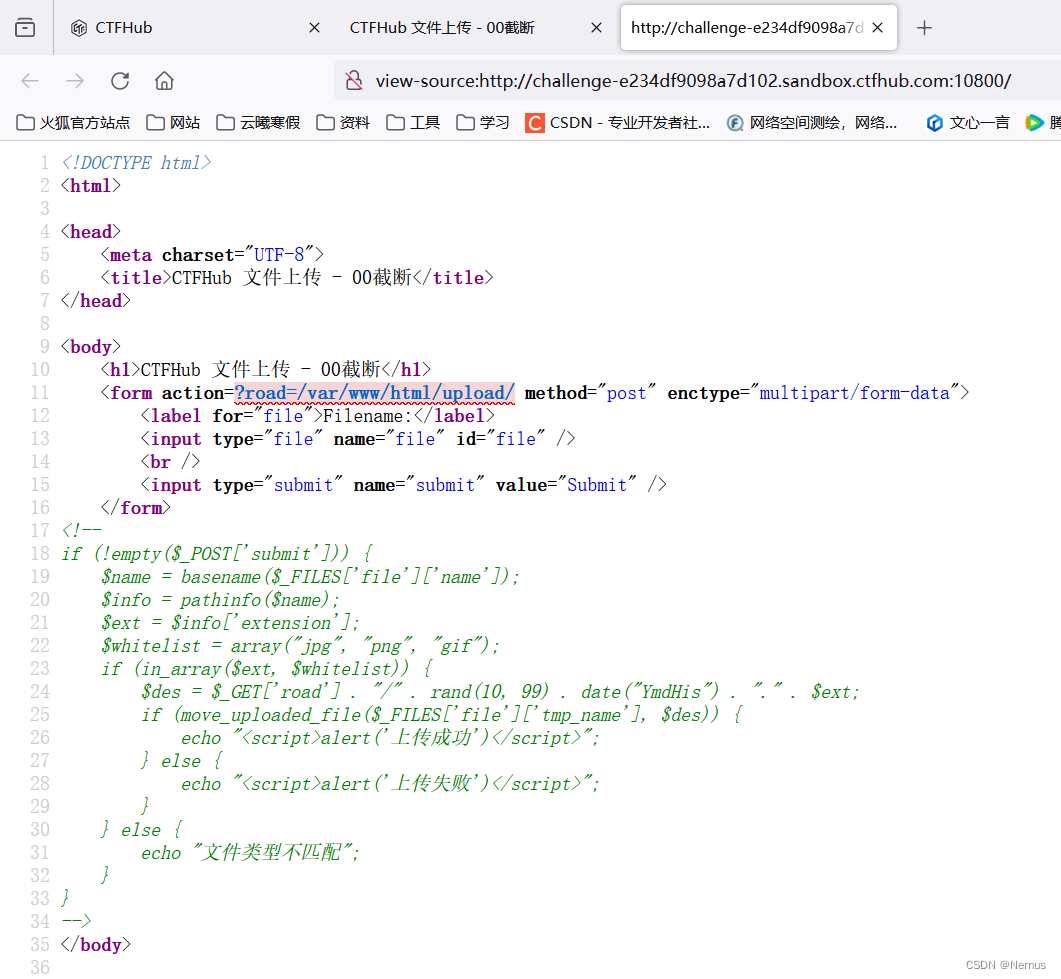Click the CTFHub favicon on first tab
The height and width of the screenshot is (979, 1061).
(79, 28)
